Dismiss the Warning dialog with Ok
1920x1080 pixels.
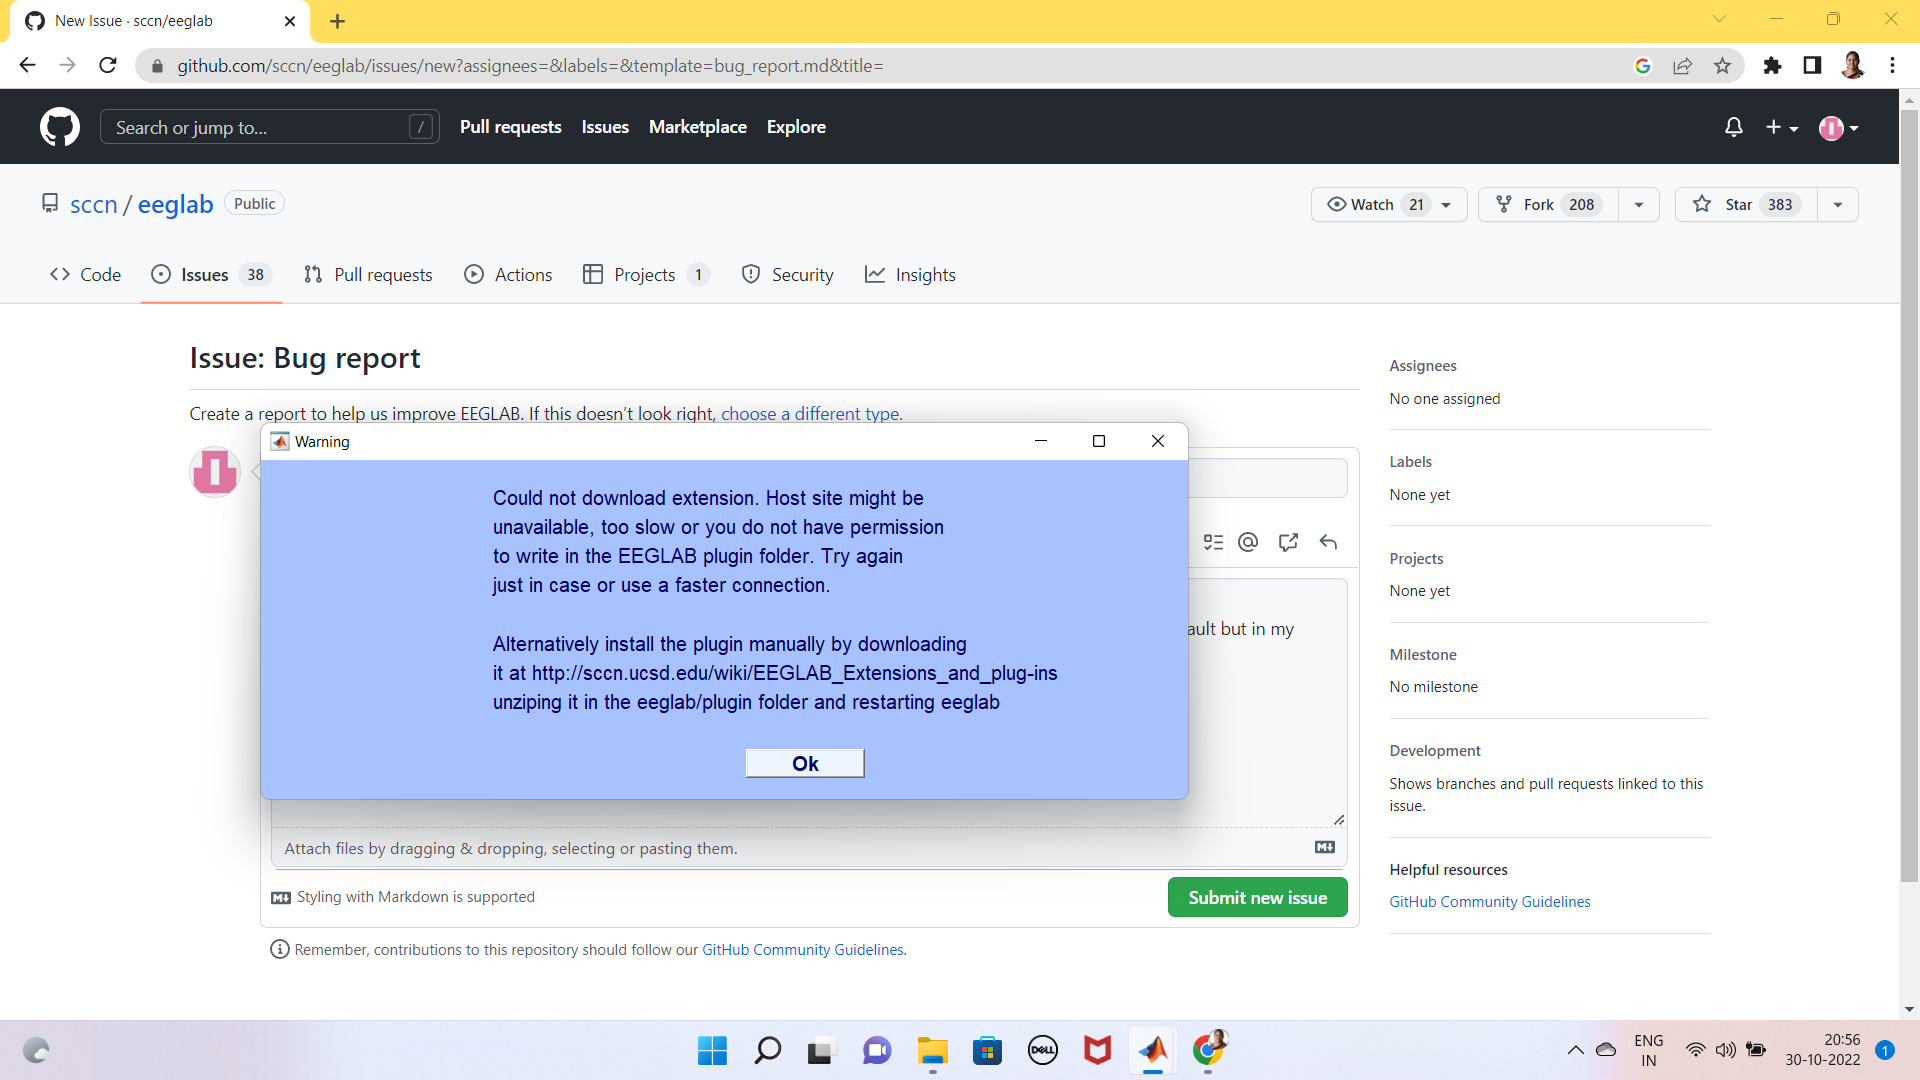click(x=804, y=762)
